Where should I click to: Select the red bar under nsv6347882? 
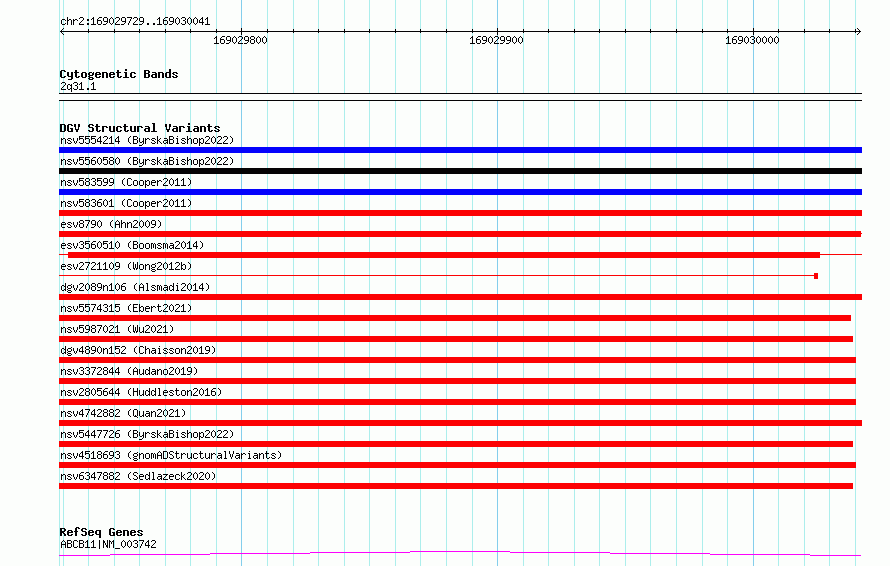[x=456, y=486]
